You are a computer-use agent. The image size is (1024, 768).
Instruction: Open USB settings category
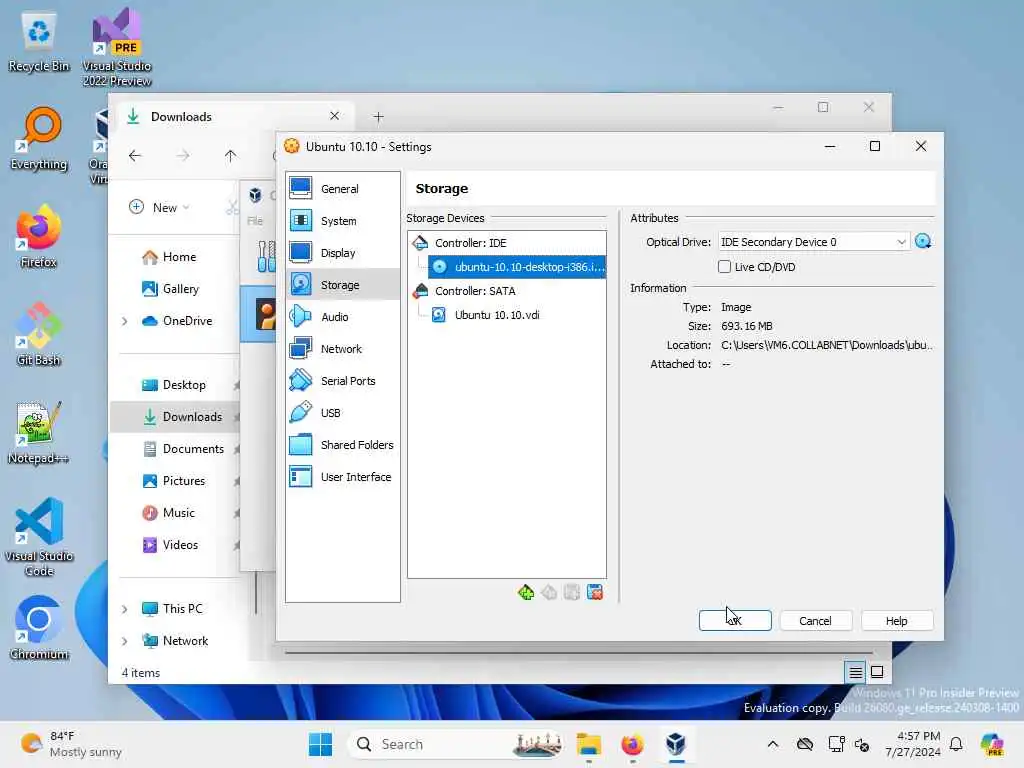tap(342, 413)
